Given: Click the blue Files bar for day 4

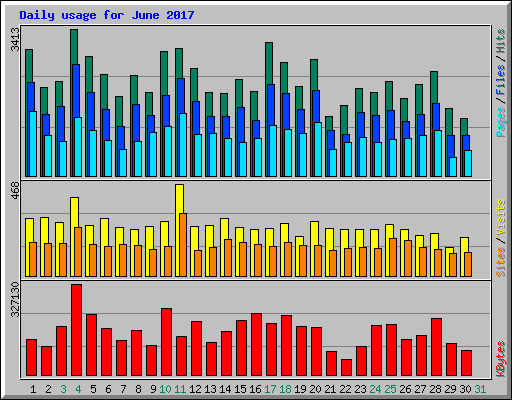Looking at the screenshot, I should (76, 91).
